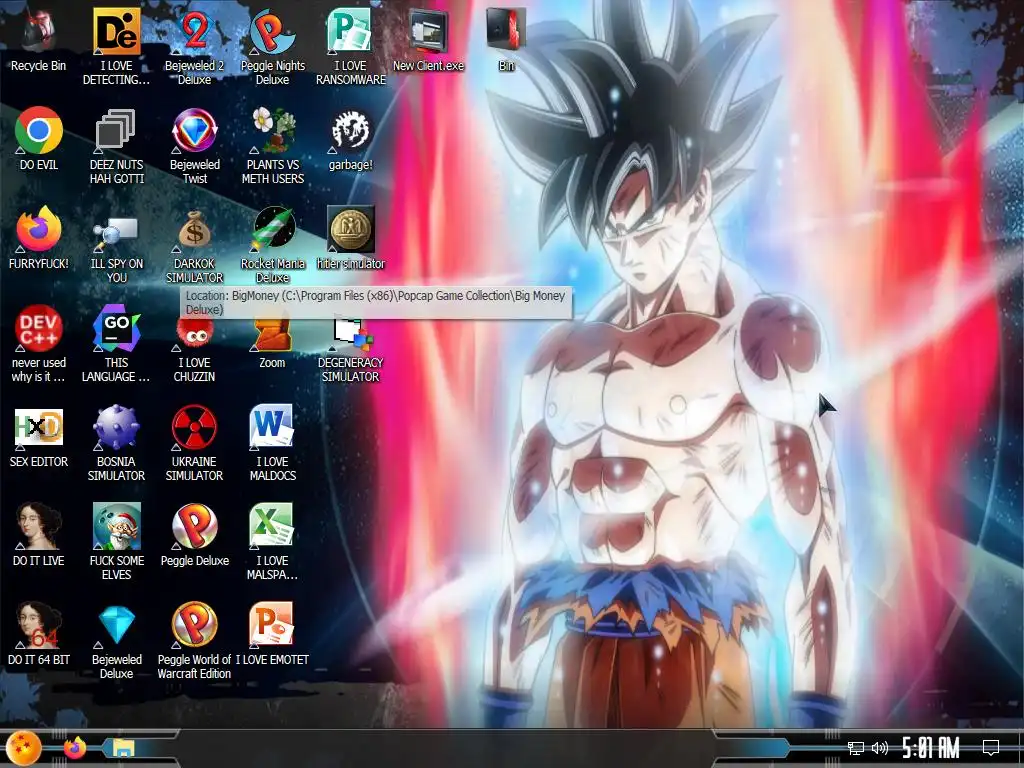Open File Explorer from the taskbar
Viewport: 1024px width, 768px height.
pyautogui.click(x=123, y=748)
